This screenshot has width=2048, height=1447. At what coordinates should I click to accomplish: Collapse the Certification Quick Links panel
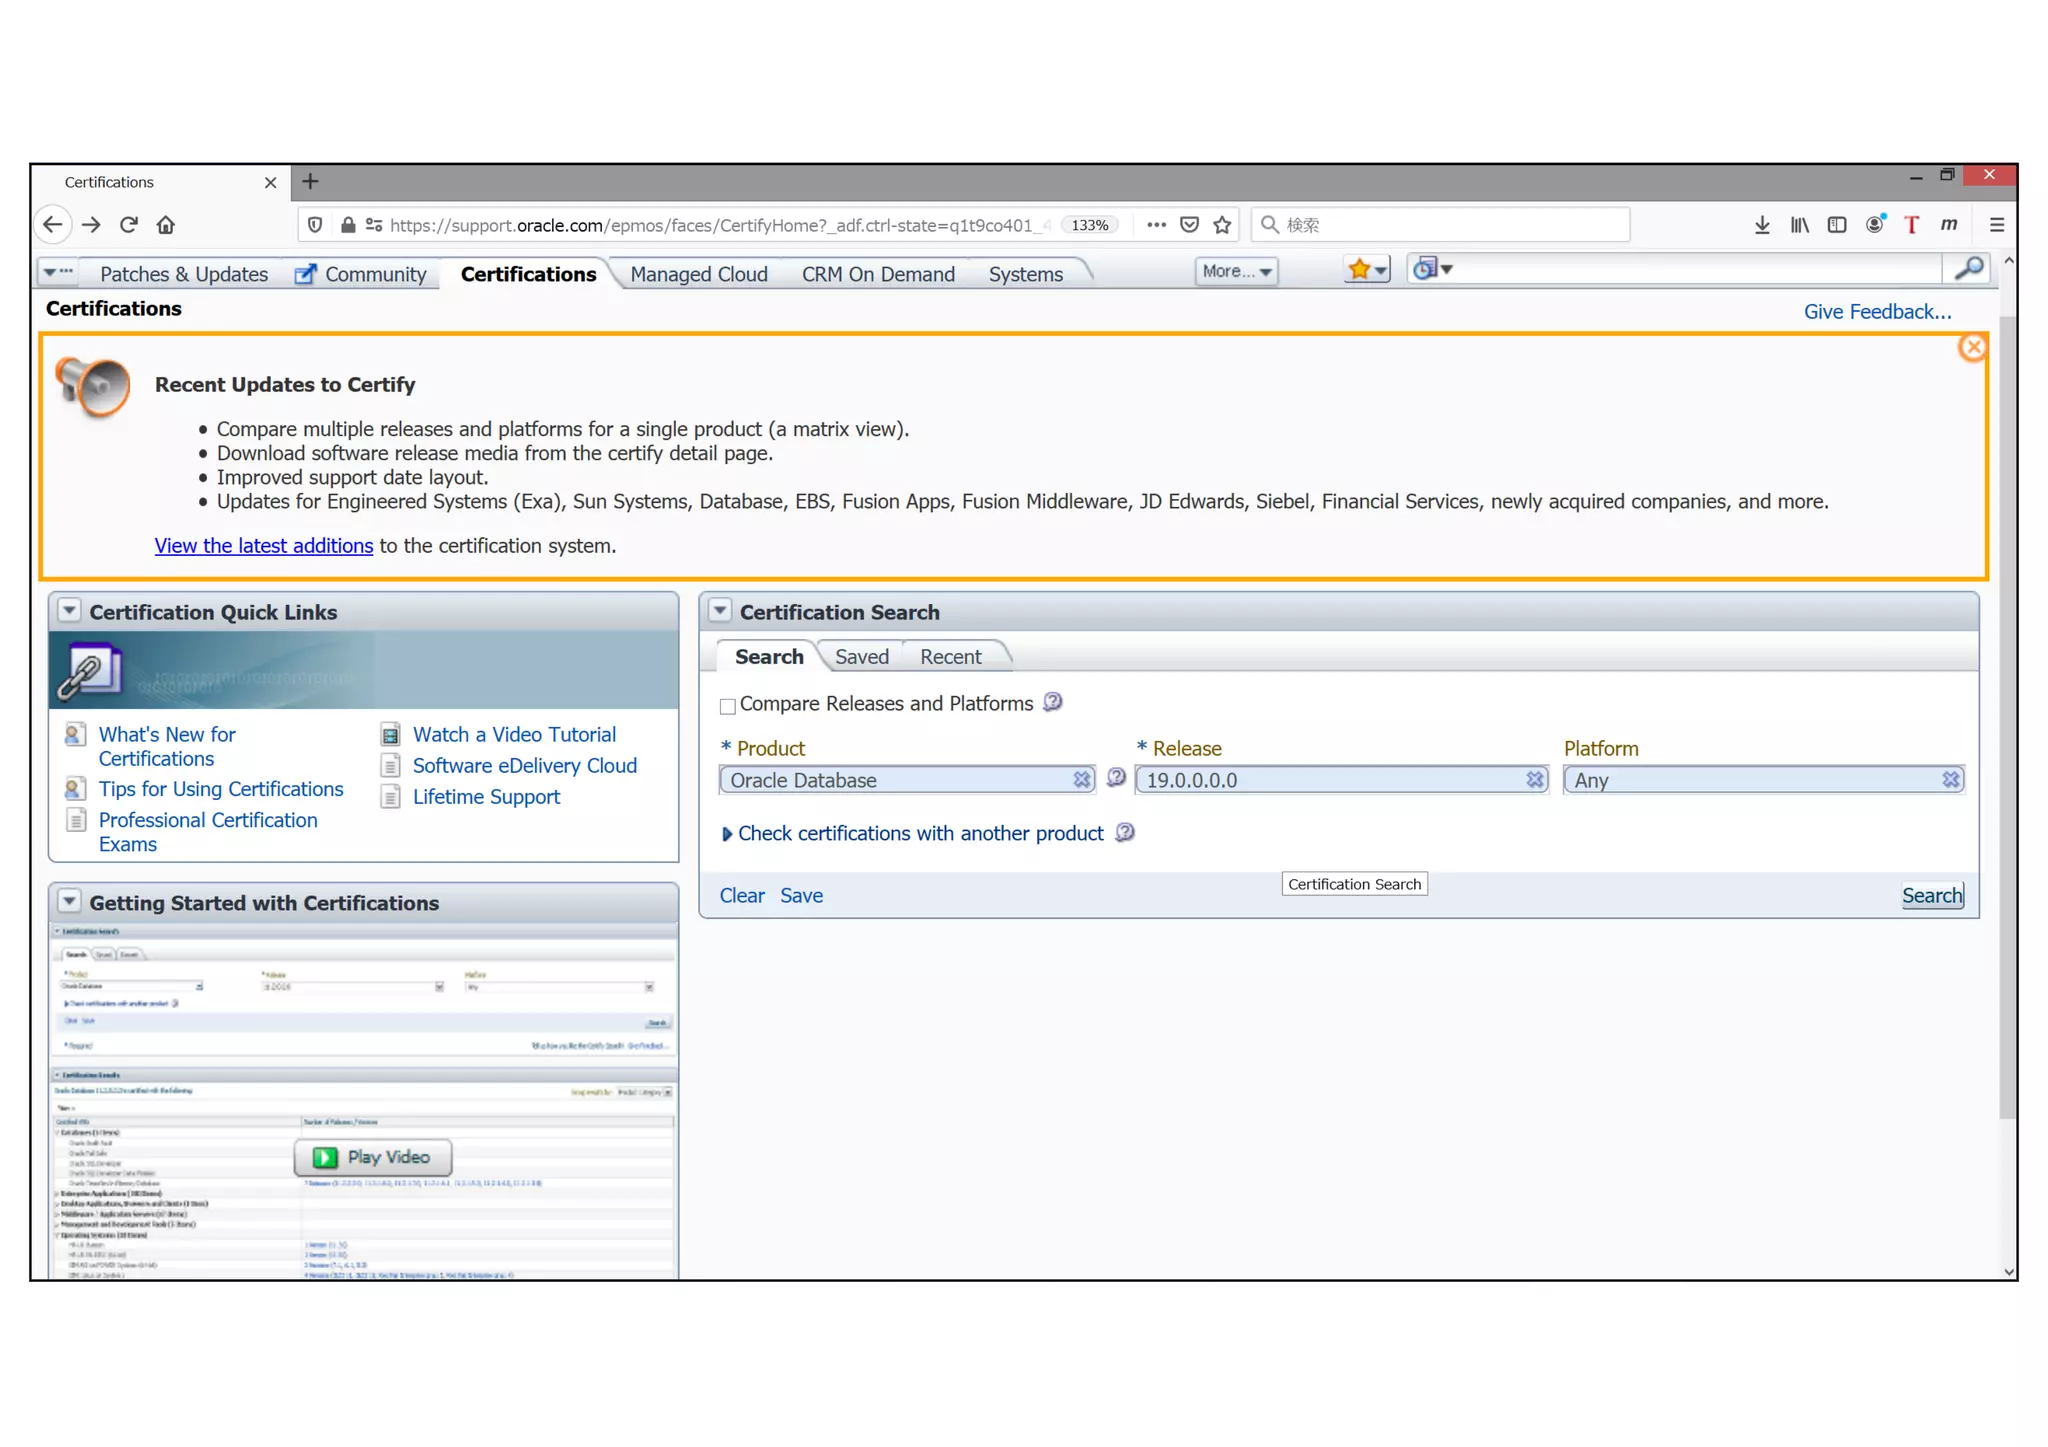coord(69,610)
